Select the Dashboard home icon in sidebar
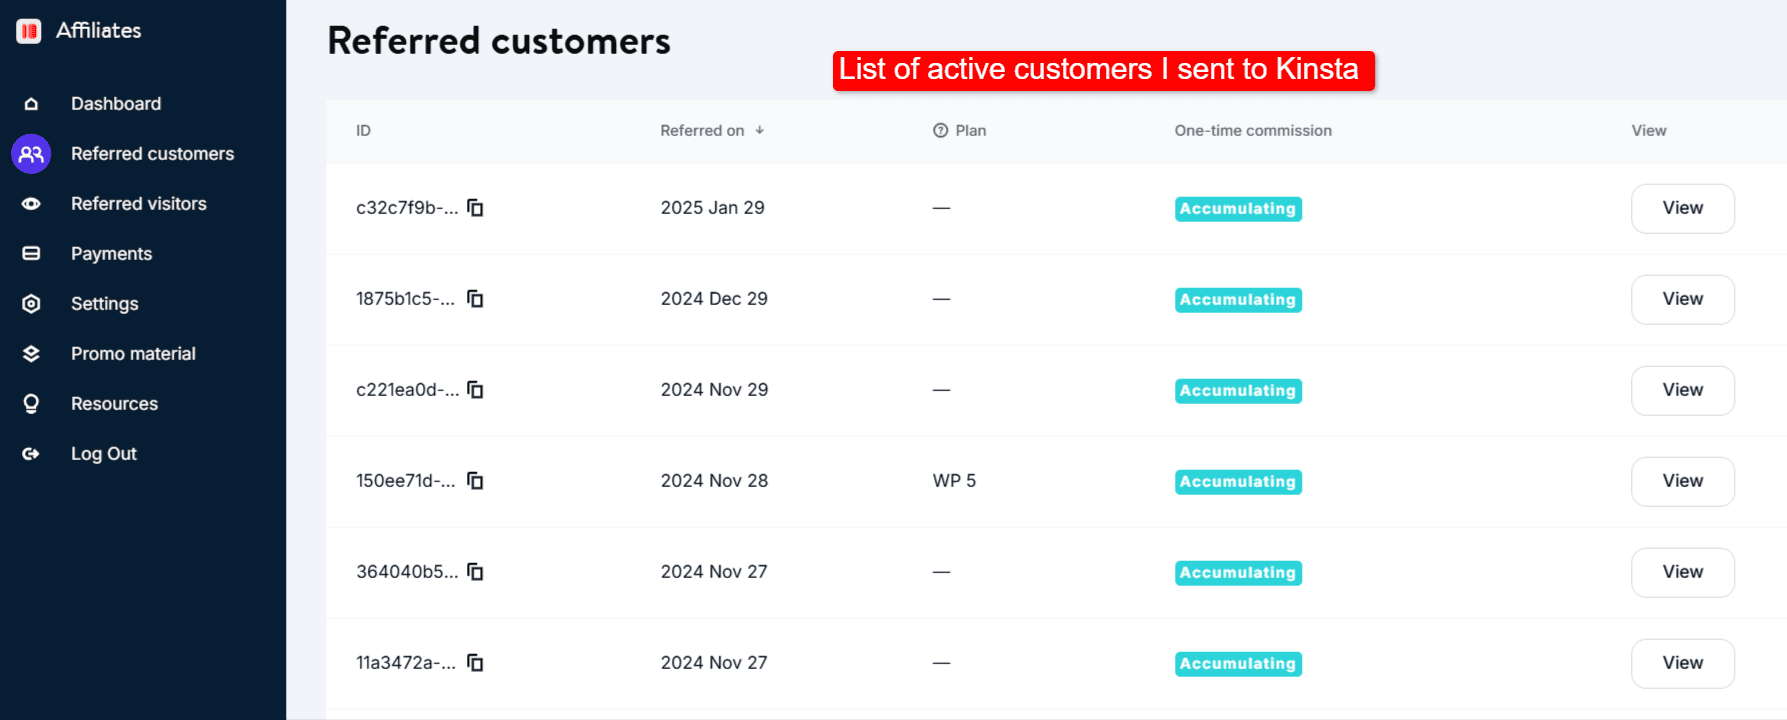Image resolution: width=1787 pixels, height=720 pixels. 31,103
